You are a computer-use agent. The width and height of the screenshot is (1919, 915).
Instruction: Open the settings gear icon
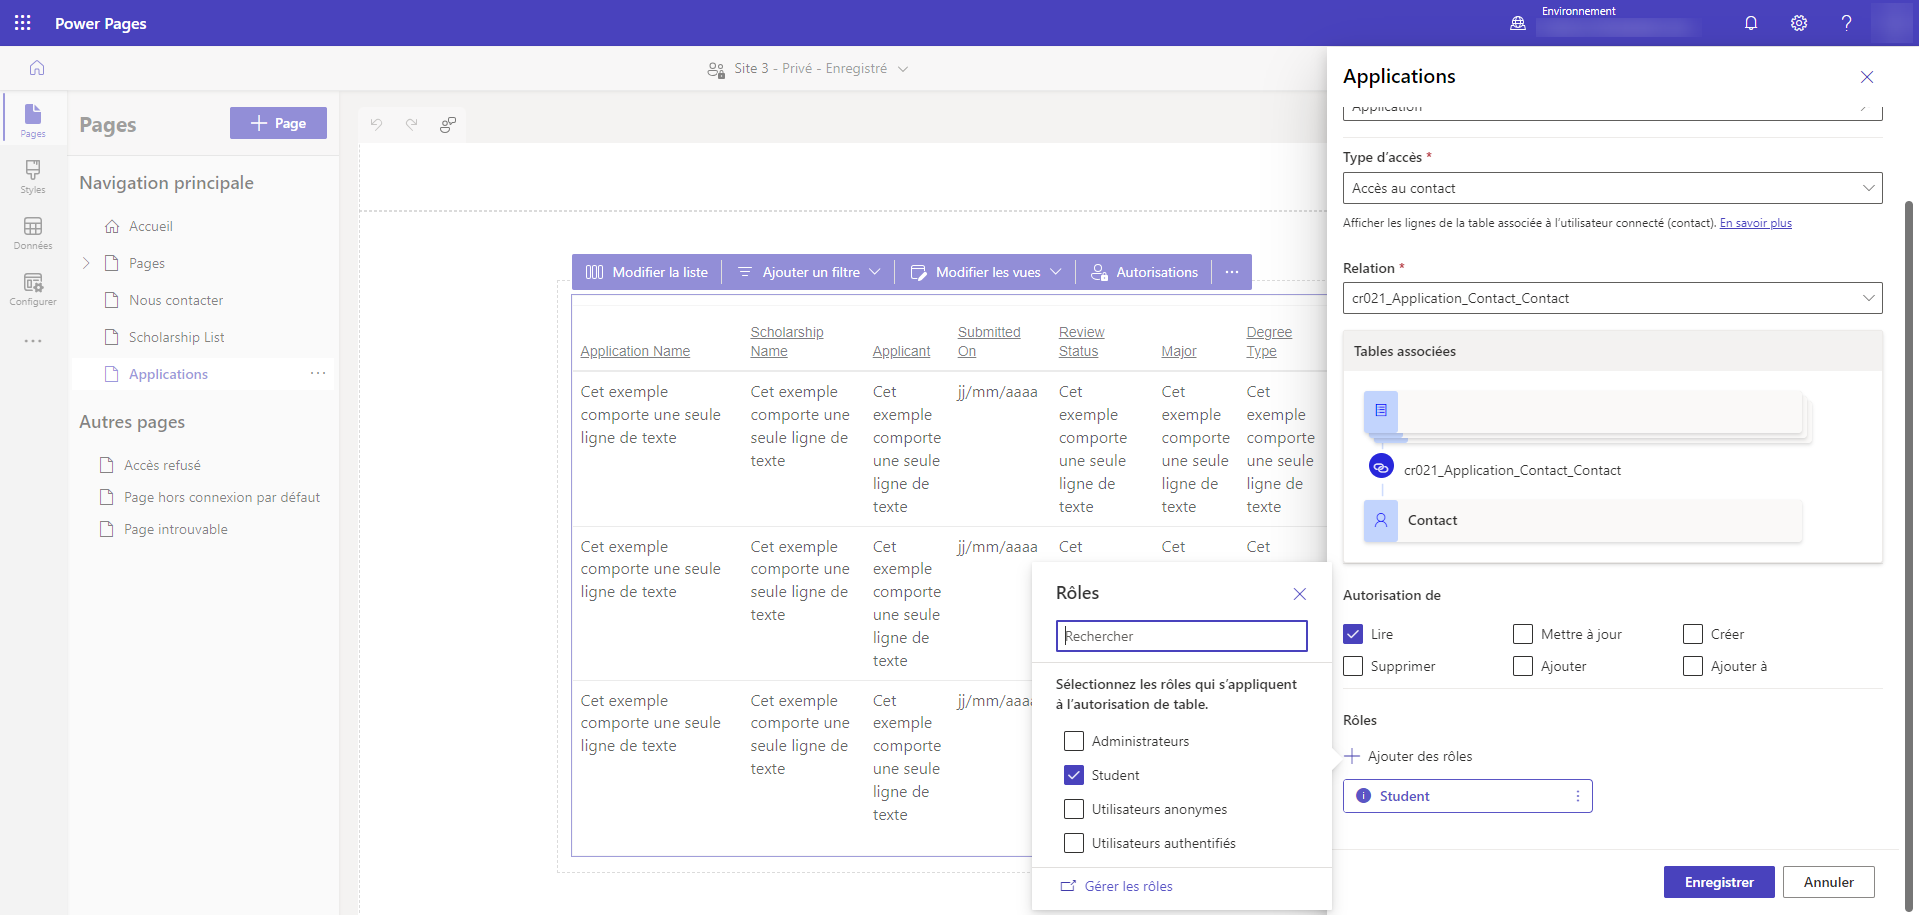coord(1799,23)
